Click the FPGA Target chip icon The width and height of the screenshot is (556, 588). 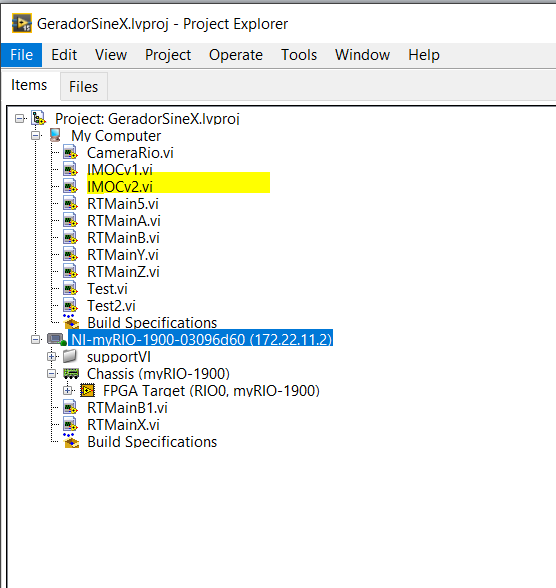(87, 391)
